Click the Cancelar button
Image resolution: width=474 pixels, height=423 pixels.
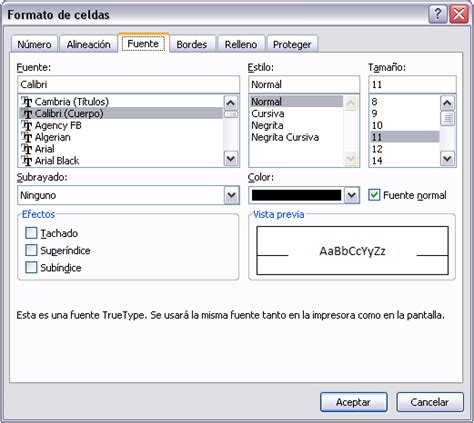(430, 402)
